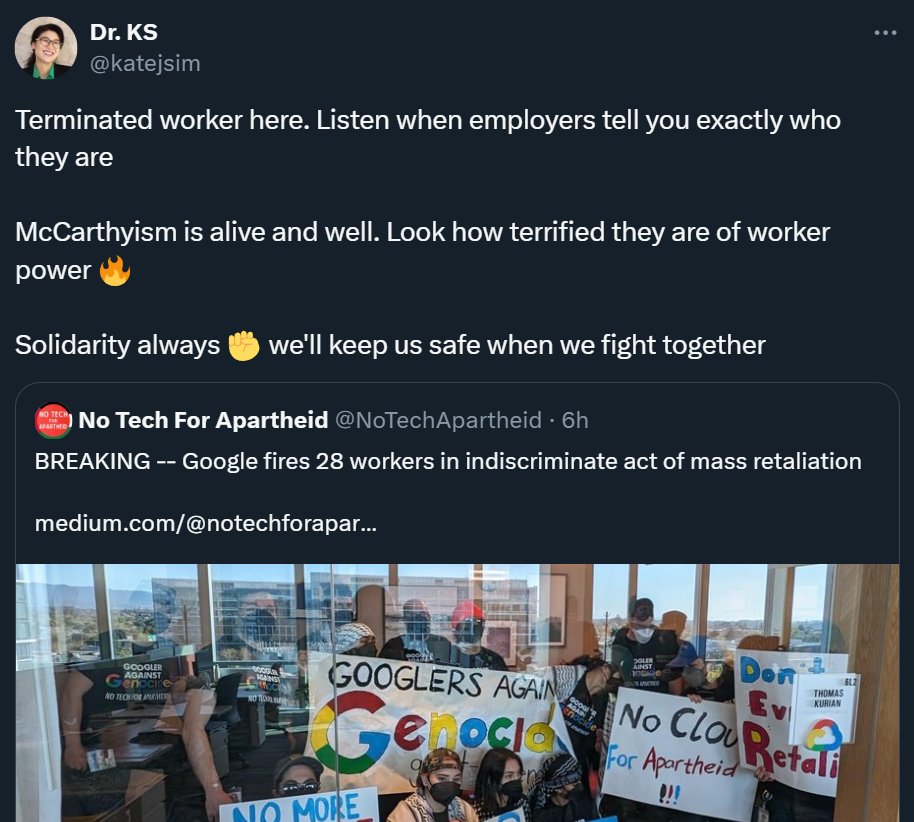914x822 pixels.
Task: Click the No Tech For Apartheid avatar
Action: click(53, 420)
